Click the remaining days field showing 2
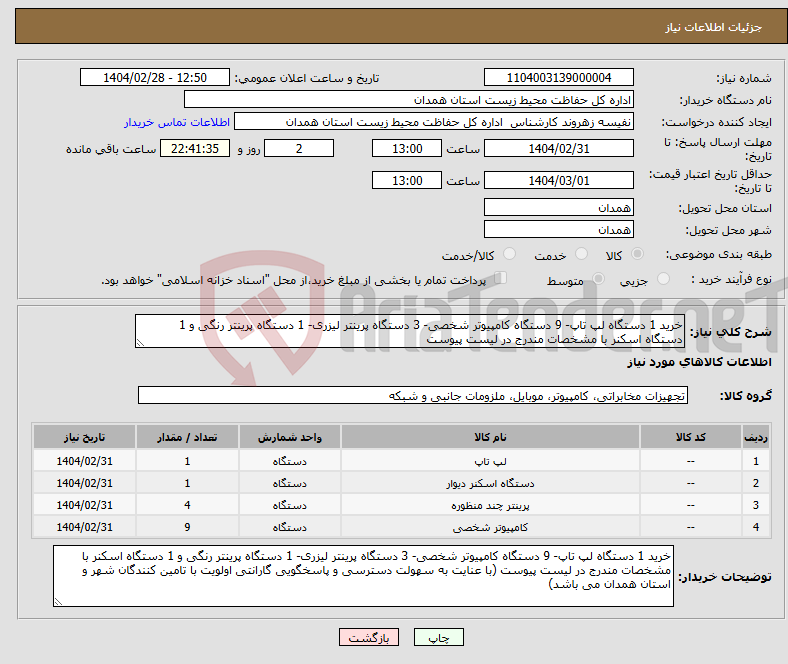 [x=299, y=148]
